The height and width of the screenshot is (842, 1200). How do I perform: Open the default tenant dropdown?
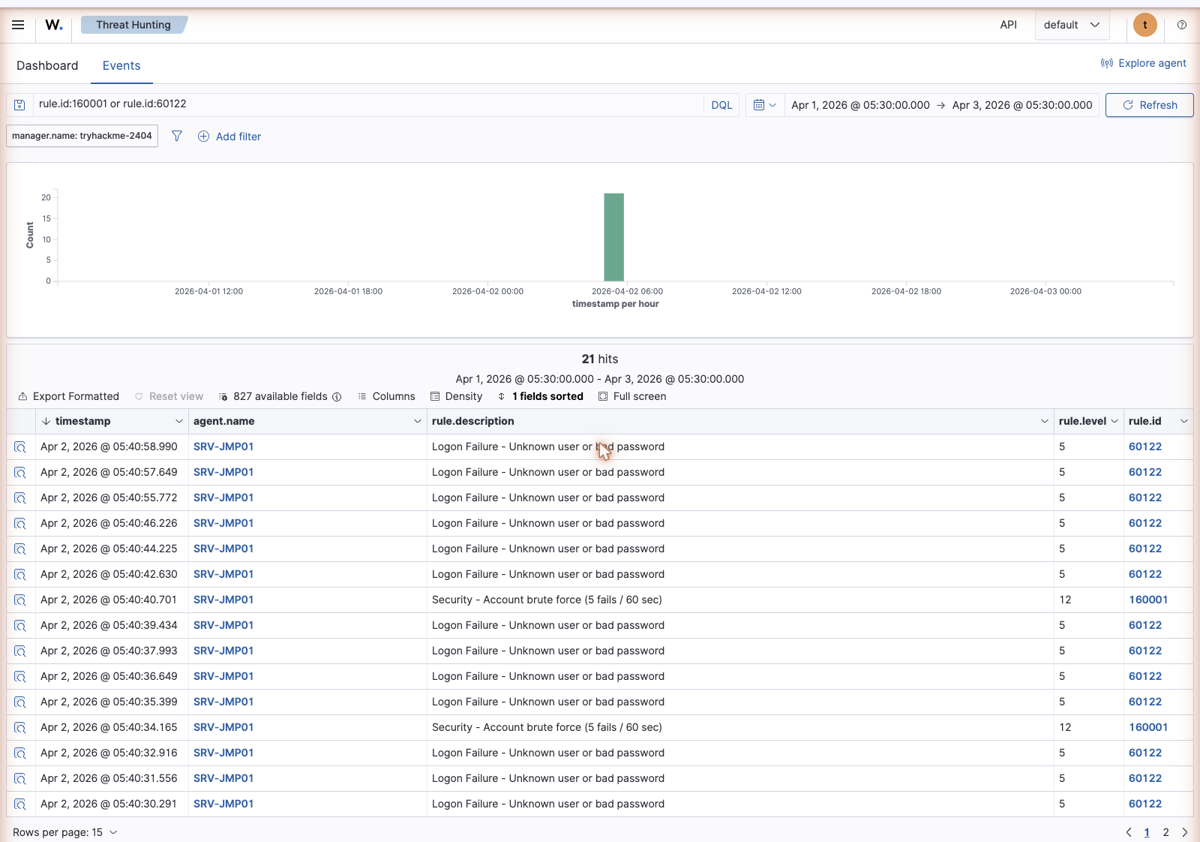(1071, 25)
